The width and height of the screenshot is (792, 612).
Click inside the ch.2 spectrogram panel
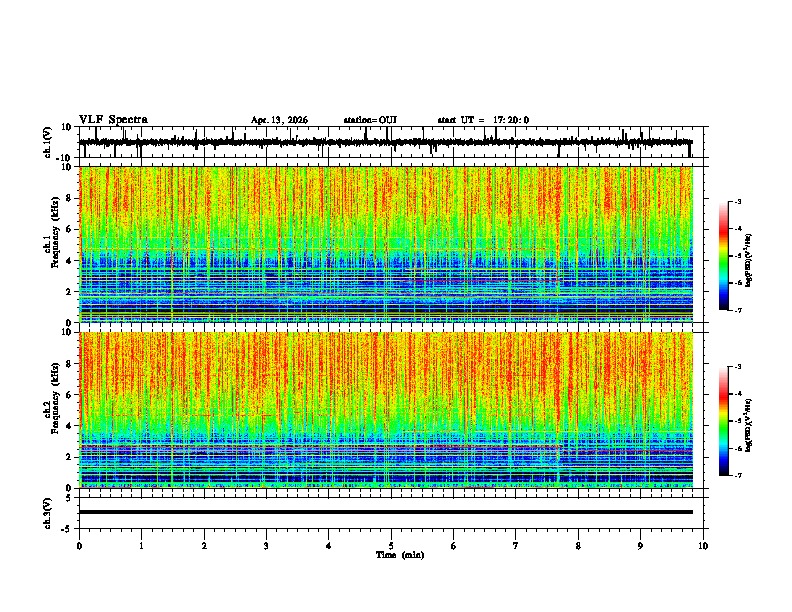pyautogui.click(x=386, y=410)
